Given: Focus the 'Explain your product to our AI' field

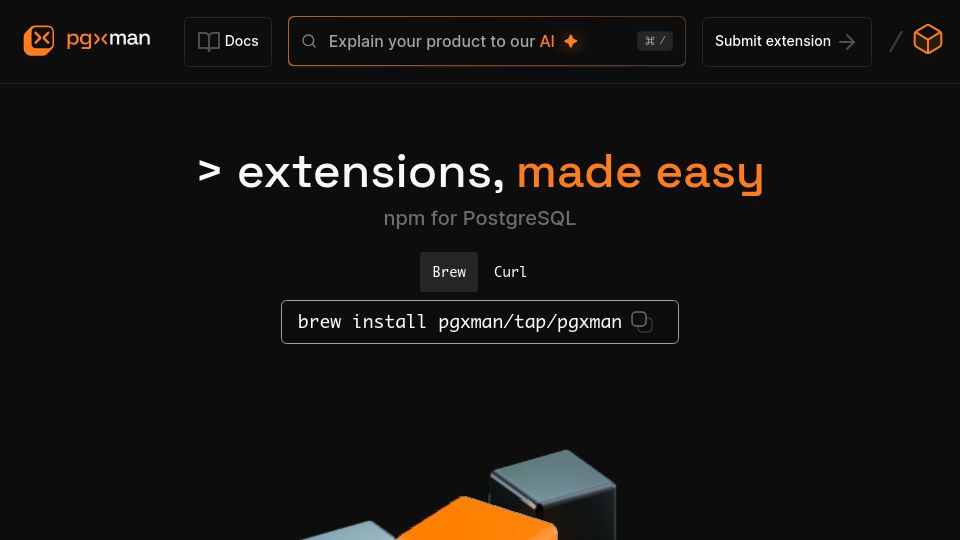Looking at the screenshot, I should click(x=487, y=41).
